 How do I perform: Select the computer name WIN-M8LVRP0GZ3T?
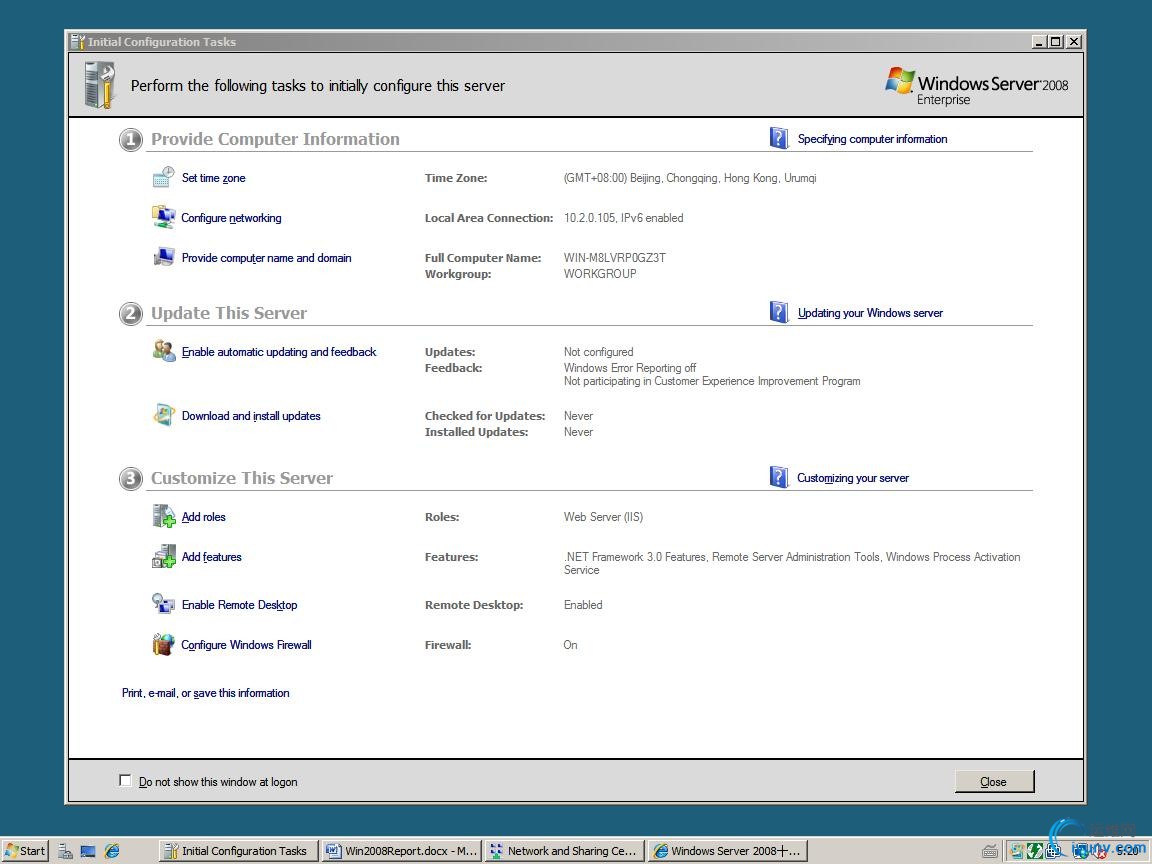615,258
